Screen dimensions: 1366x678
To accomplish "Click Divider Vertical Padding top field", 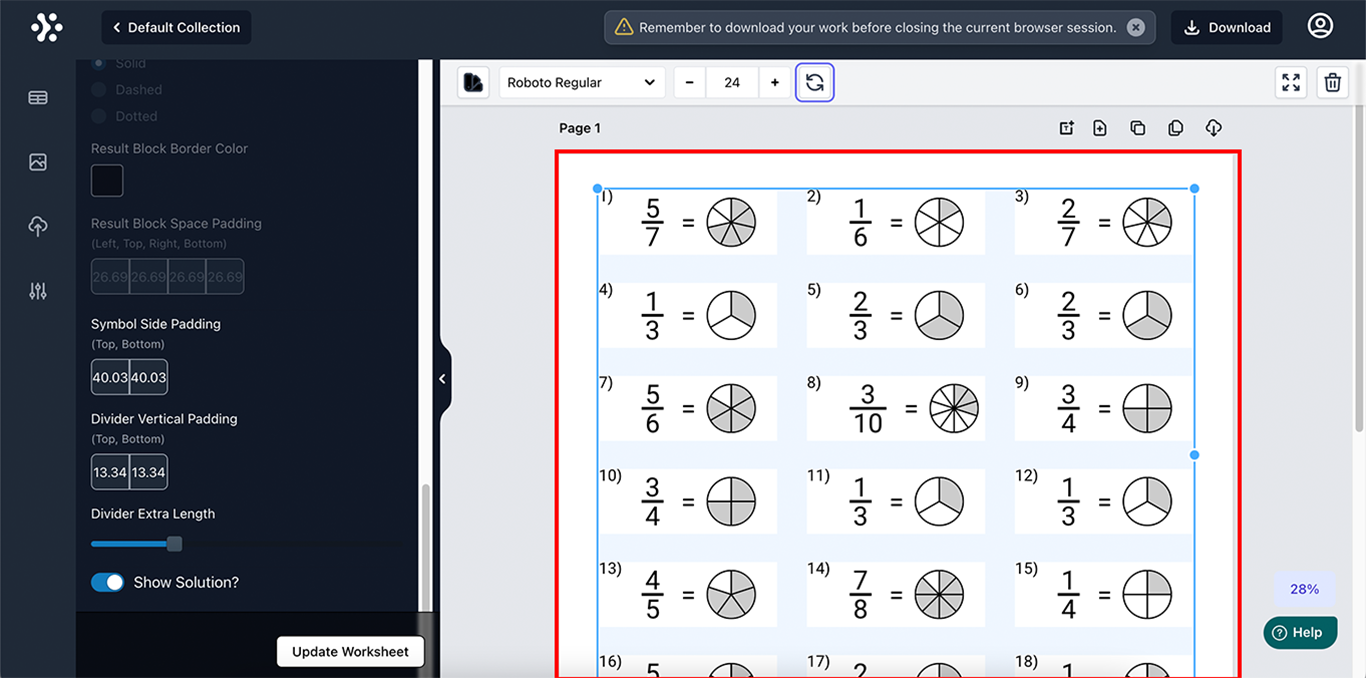I will click(110, 472).
